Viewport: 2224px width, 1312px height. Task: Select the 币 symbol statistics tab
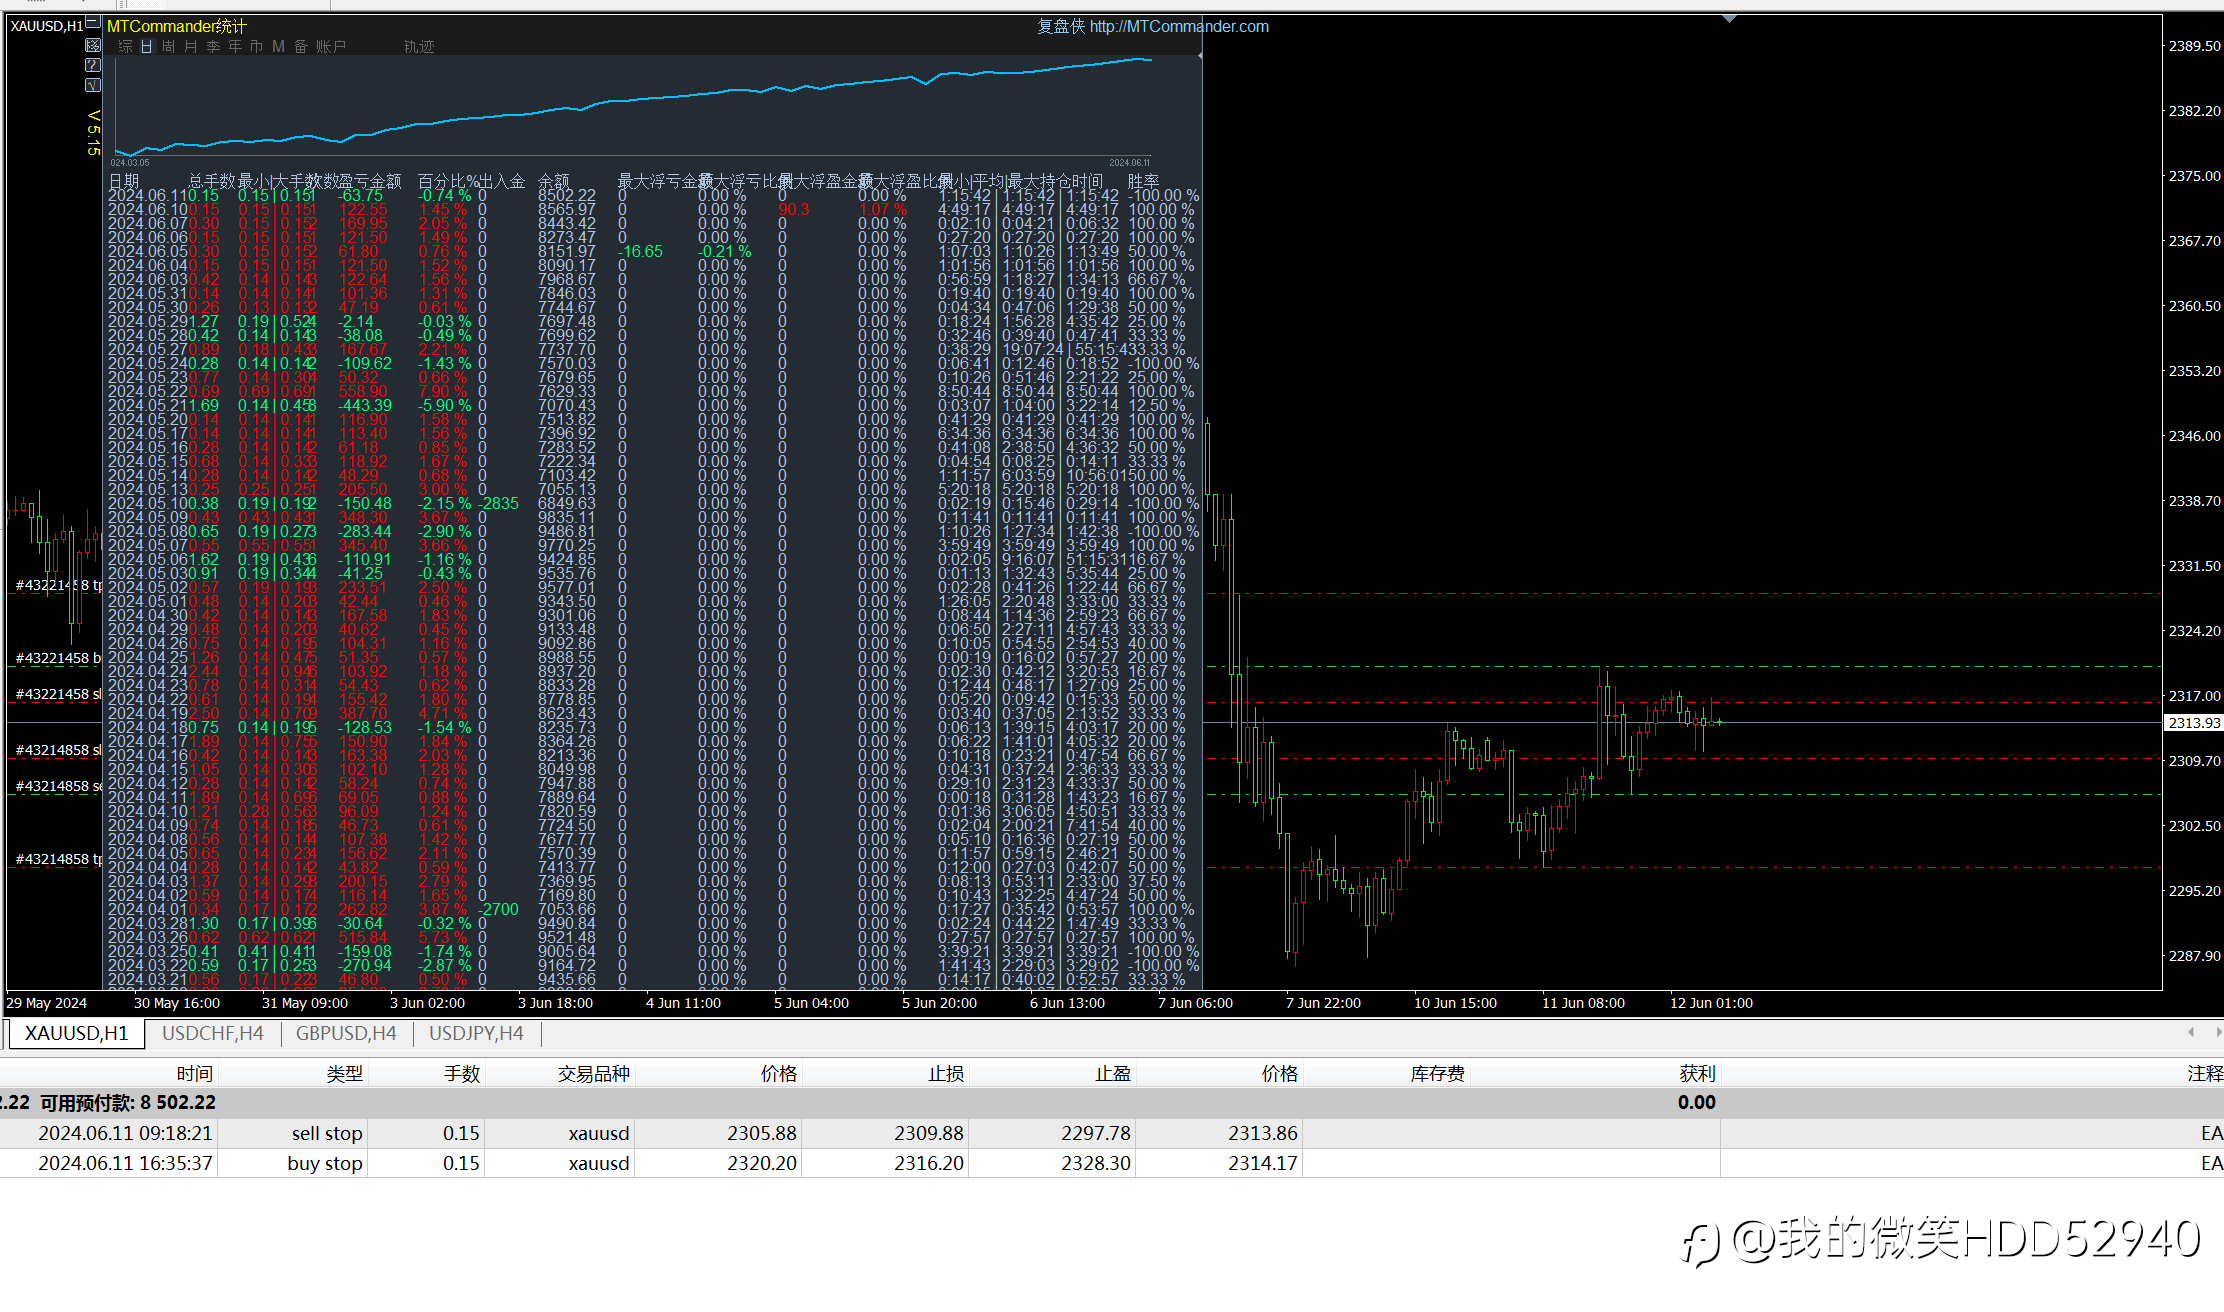tap(257, 46)
